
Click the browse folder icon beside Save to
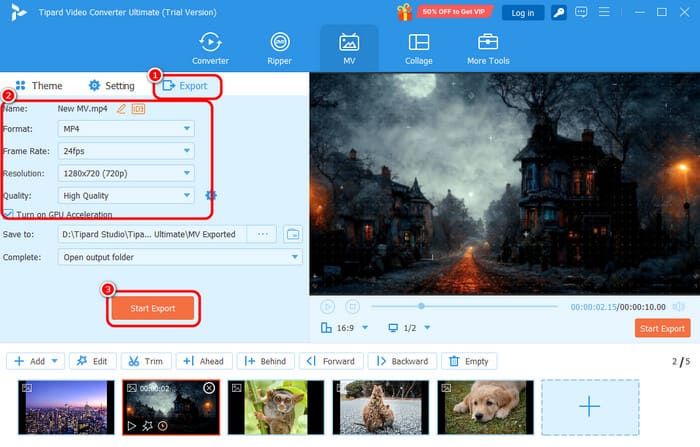pyautogui.click(x=293, y=234)
